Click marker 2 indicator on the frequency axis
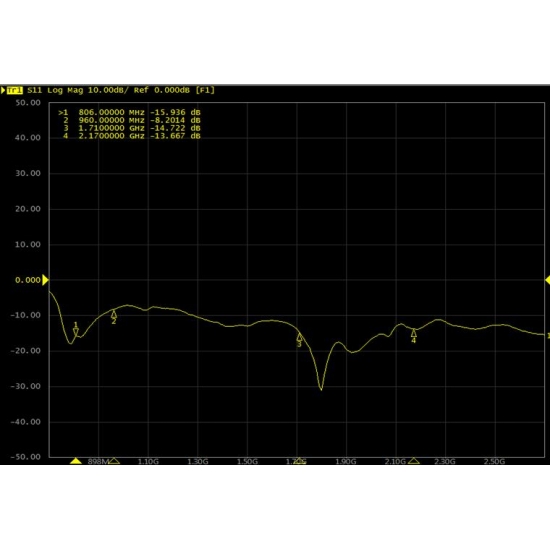Image resolution: width=550 pixels, height=550 pixels. point(114,461)
